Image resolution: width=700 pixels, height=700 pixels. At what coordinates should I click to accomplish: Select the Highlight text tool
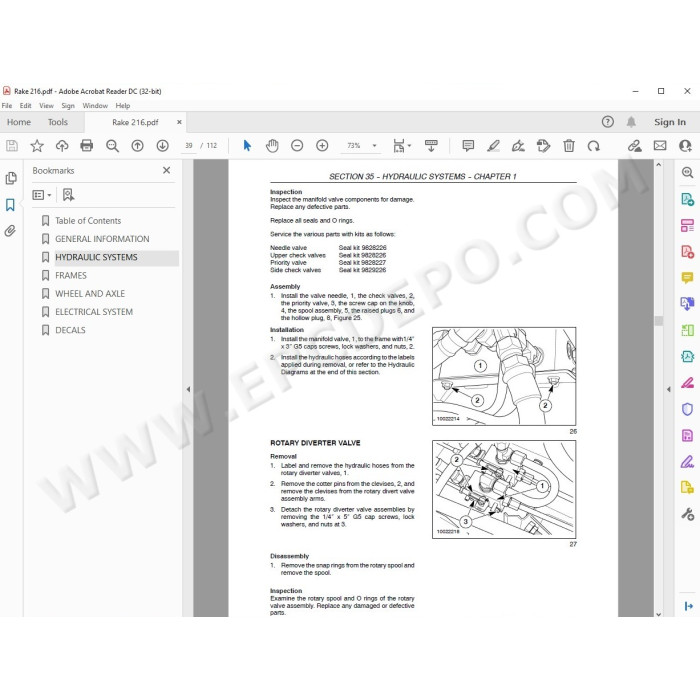(493, 146)
